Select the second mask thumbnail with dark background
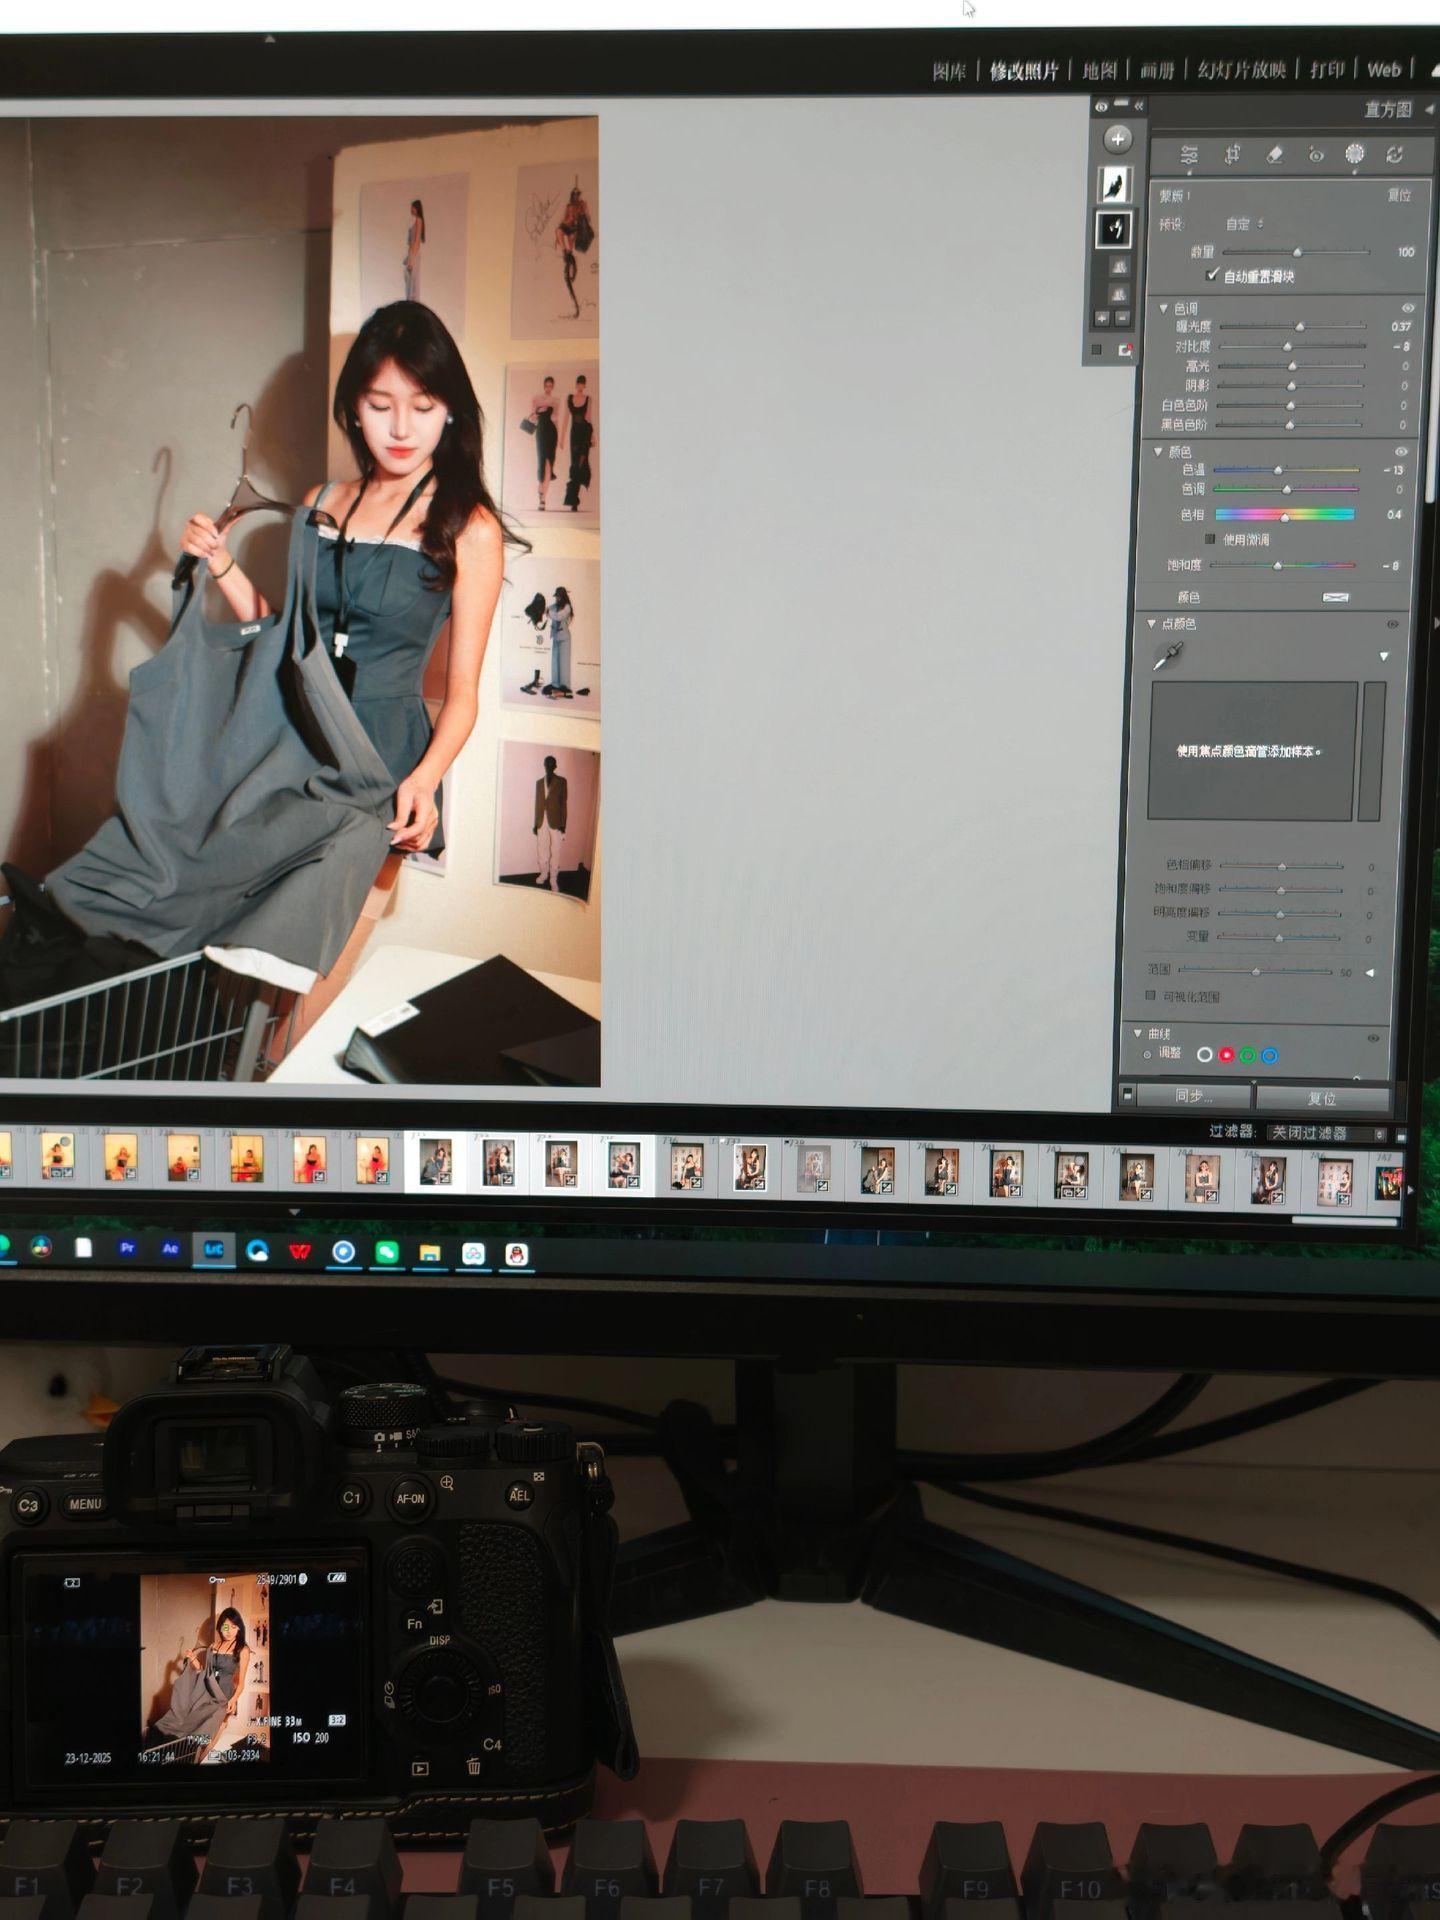Screen dimensions: 1440x1920 point(1113,229)
